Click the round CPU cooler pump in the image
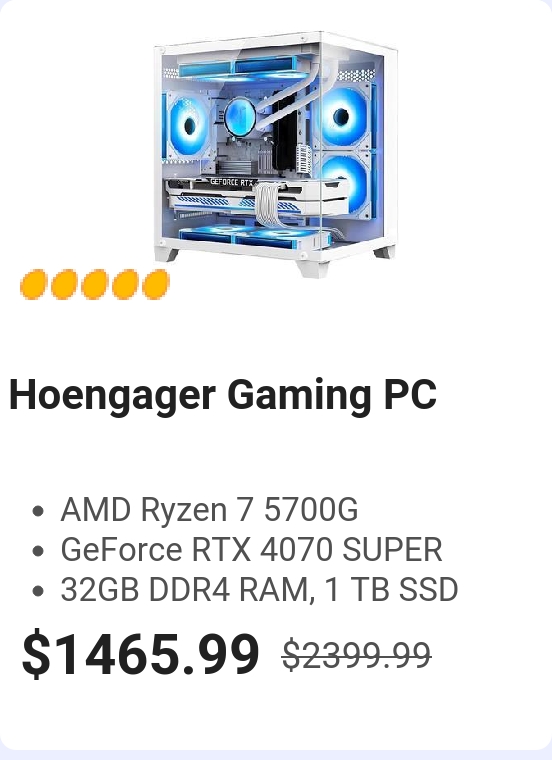The image size is (552, 760). coord(240,117)
